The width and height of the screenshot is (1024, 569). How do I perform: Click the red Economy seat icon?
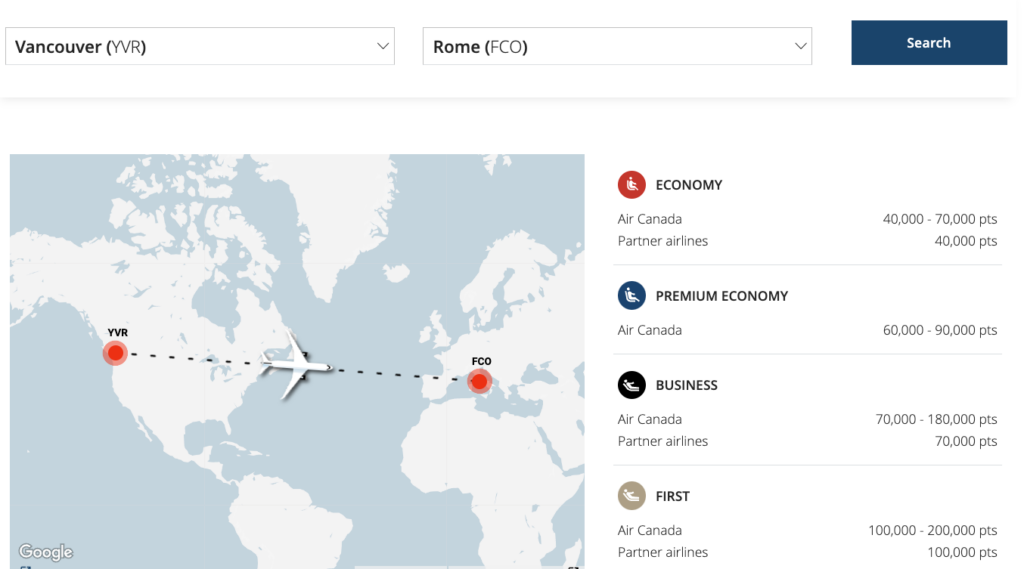pos(632,185)
